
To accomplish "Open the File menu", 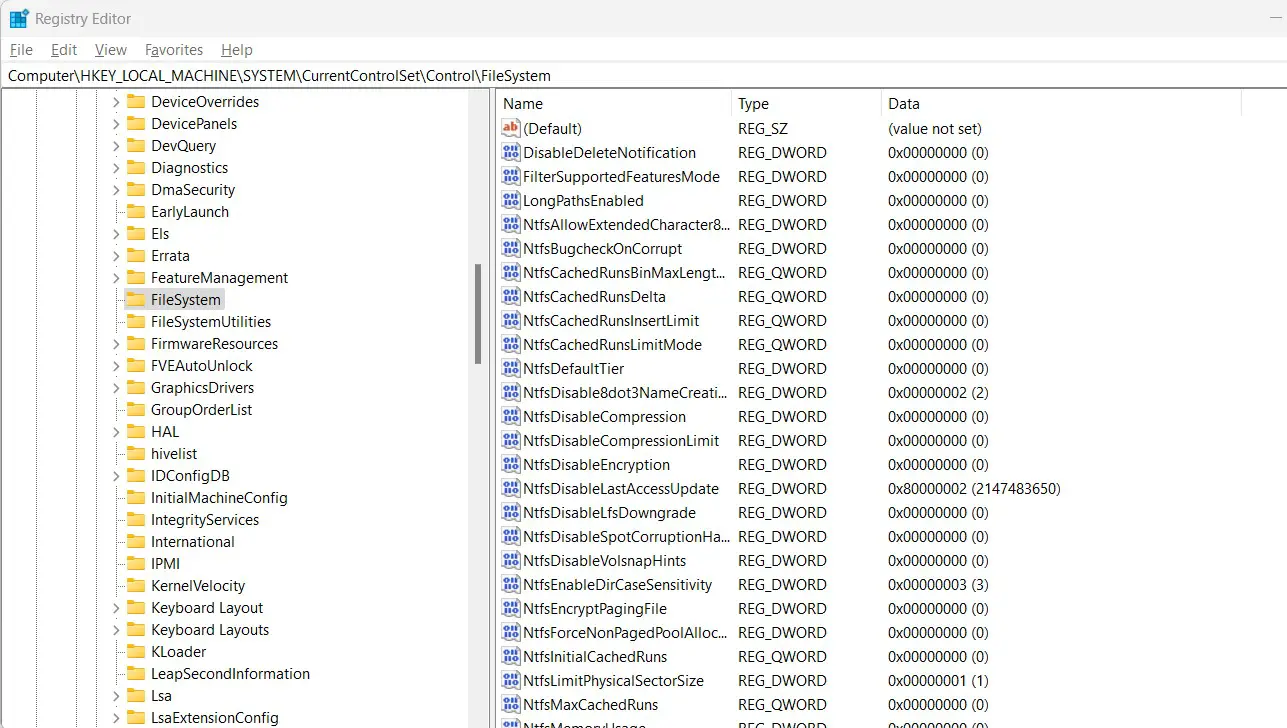I will click(21, 50).
